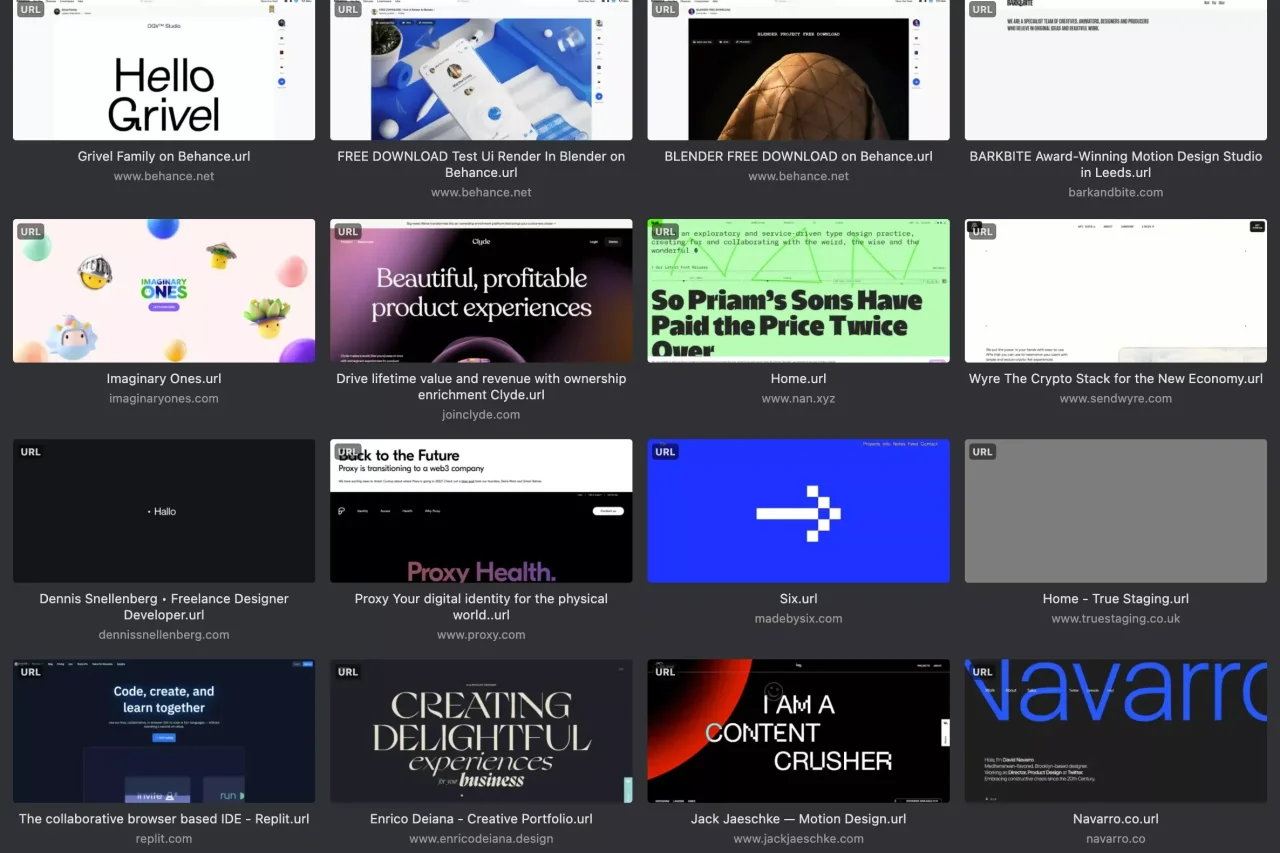Open the Test Ui Render In Blender thumbnail

(x=481, y=70)
